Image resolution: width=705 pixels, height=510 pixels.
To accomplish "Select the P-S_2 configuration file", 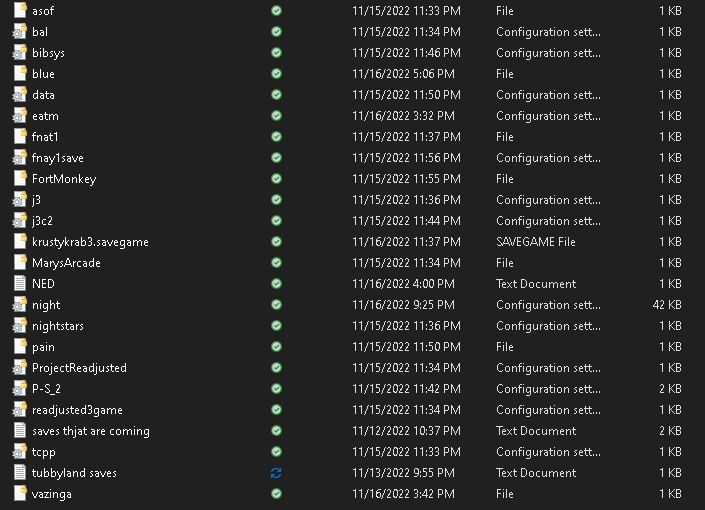I will tap(46, 388).
